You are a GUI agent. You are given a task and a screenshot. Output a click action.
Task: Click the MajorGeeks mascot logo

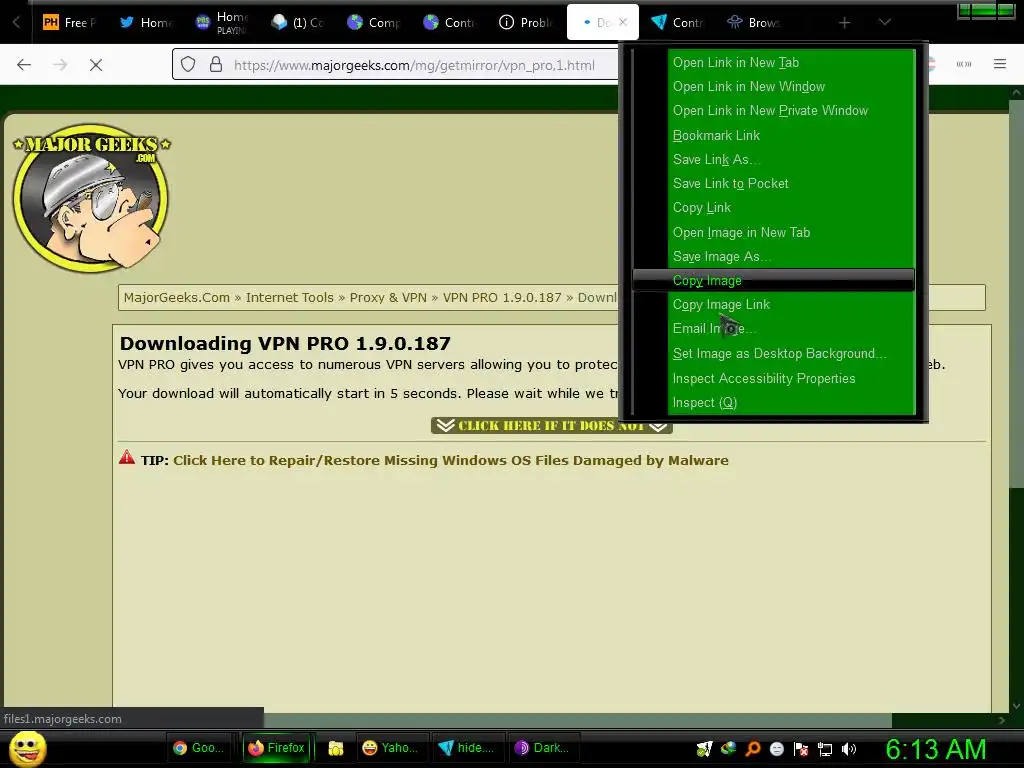[91, 197]
